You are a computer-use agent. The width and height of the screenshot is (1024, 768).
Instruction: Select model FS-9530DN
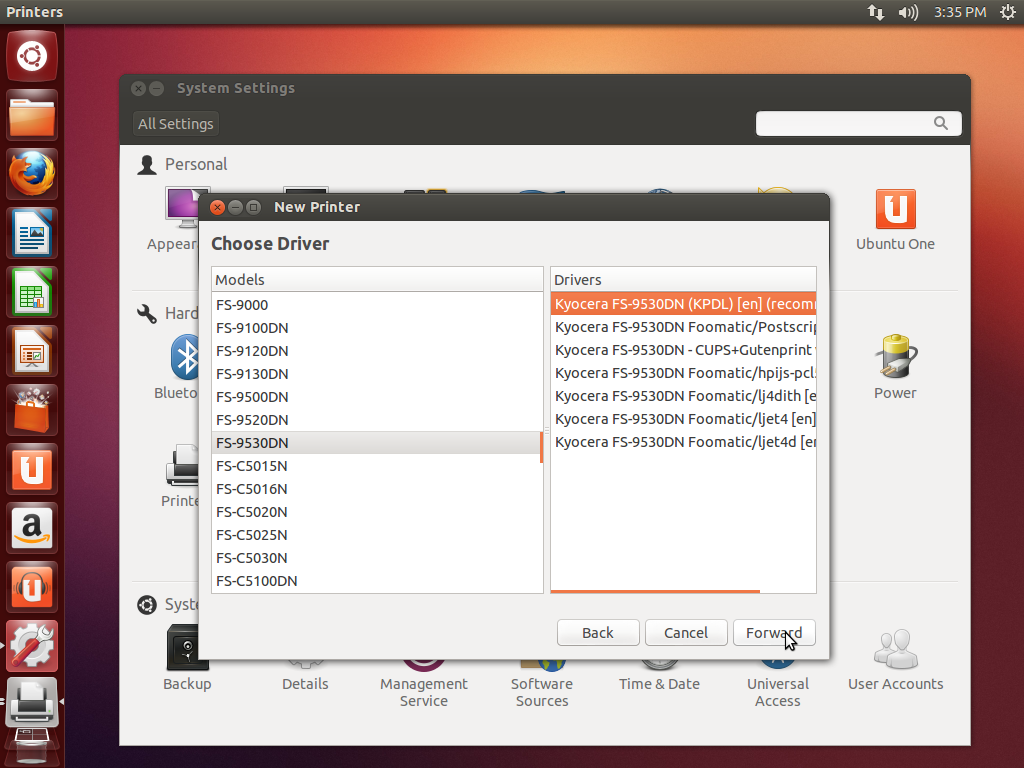pyautogui.click(x=376, y=443)
